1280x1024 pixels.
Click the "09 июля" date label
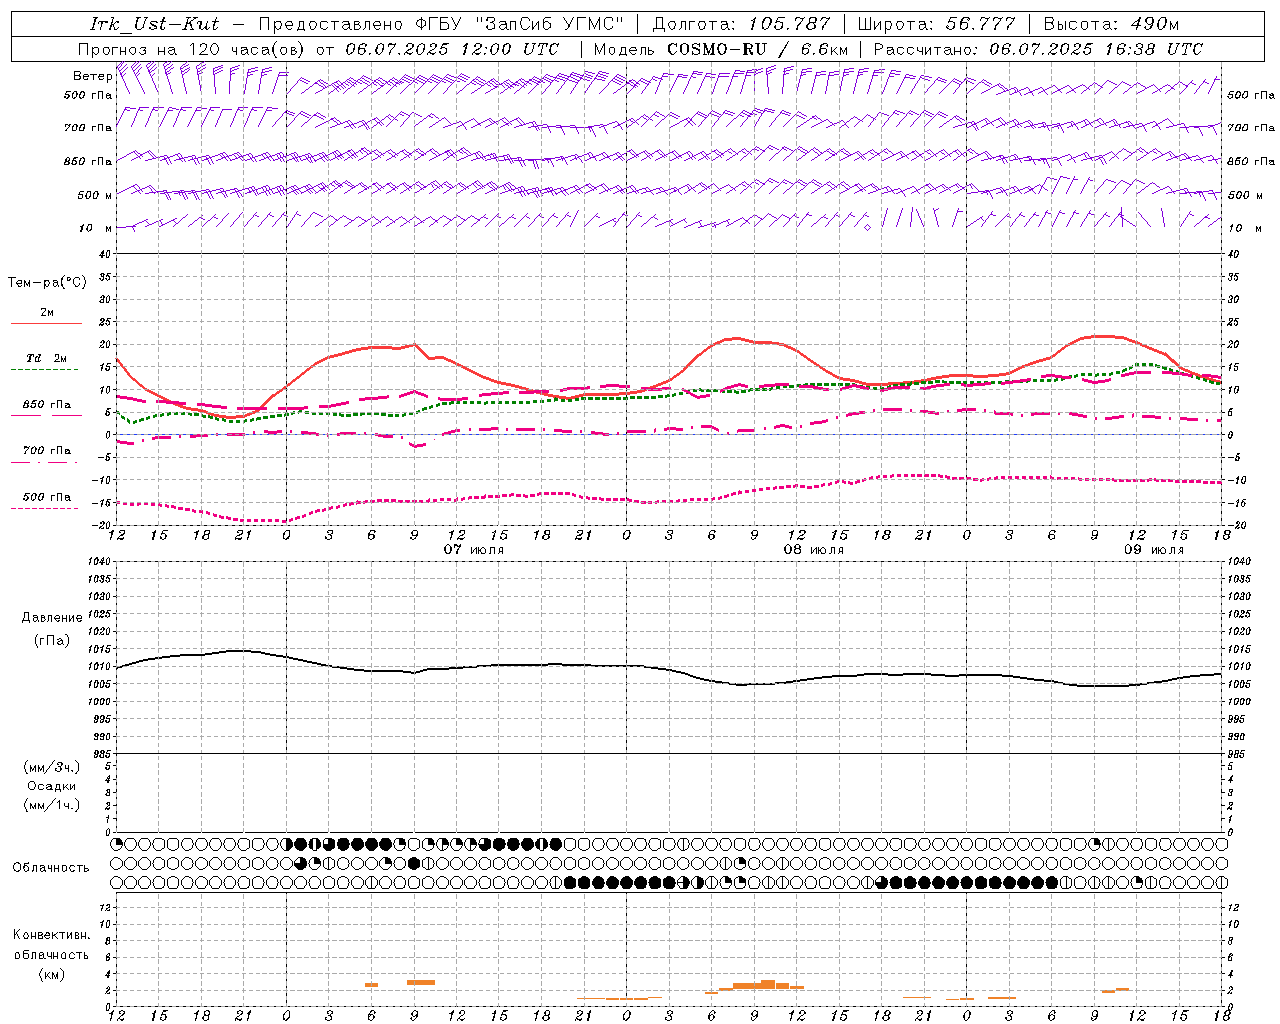(x=1154, y=550)
